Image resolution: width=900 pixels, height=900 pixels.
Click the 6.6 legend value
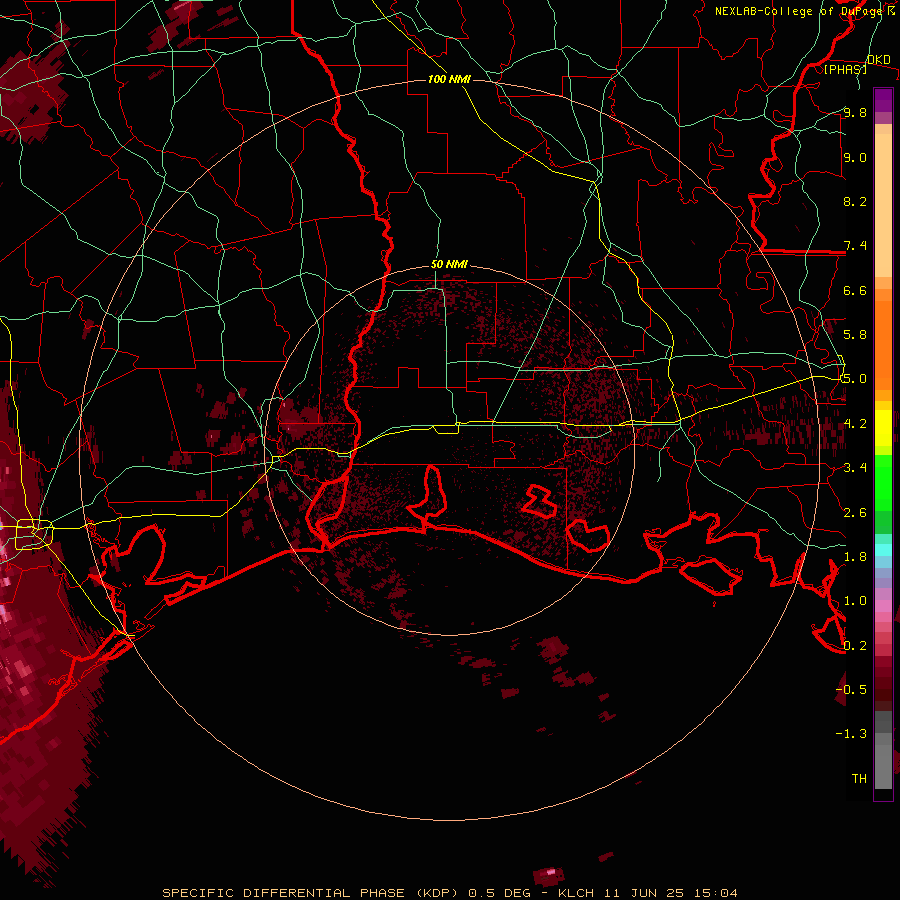(855, 290)
